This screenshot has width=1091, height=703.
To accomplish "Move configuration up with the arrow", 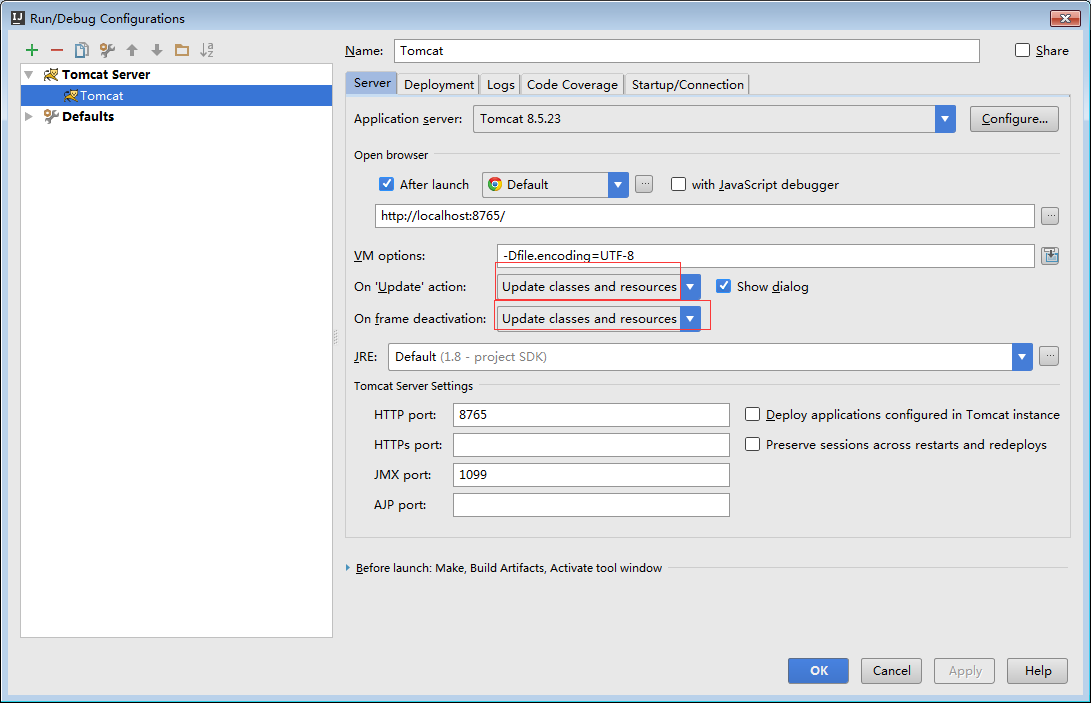I will coord(132,50).
